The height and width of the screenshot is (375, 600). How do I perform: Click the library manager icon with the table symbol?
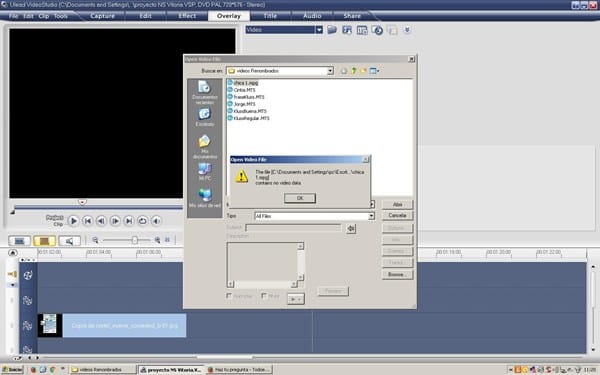(x=362, y=30)
